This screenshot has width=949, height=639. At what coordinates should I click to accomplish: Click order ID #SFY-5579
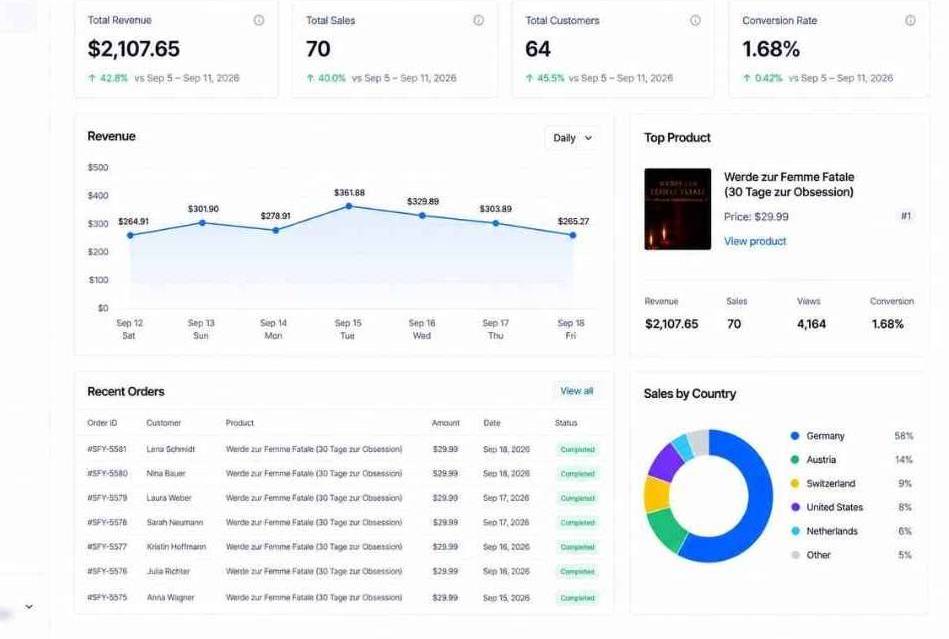(107, 498)
